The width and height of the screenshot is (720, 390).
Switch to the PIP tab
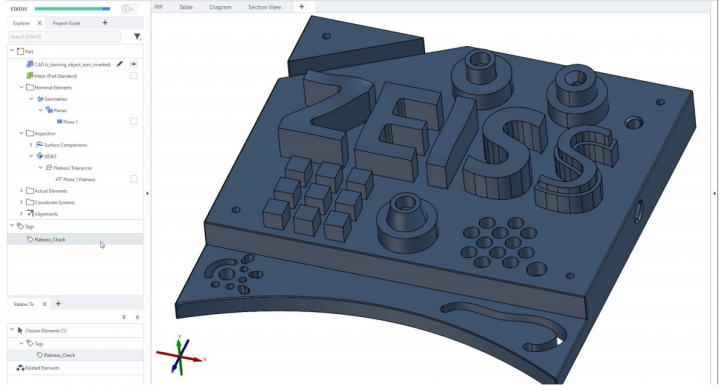pos(158,7)
